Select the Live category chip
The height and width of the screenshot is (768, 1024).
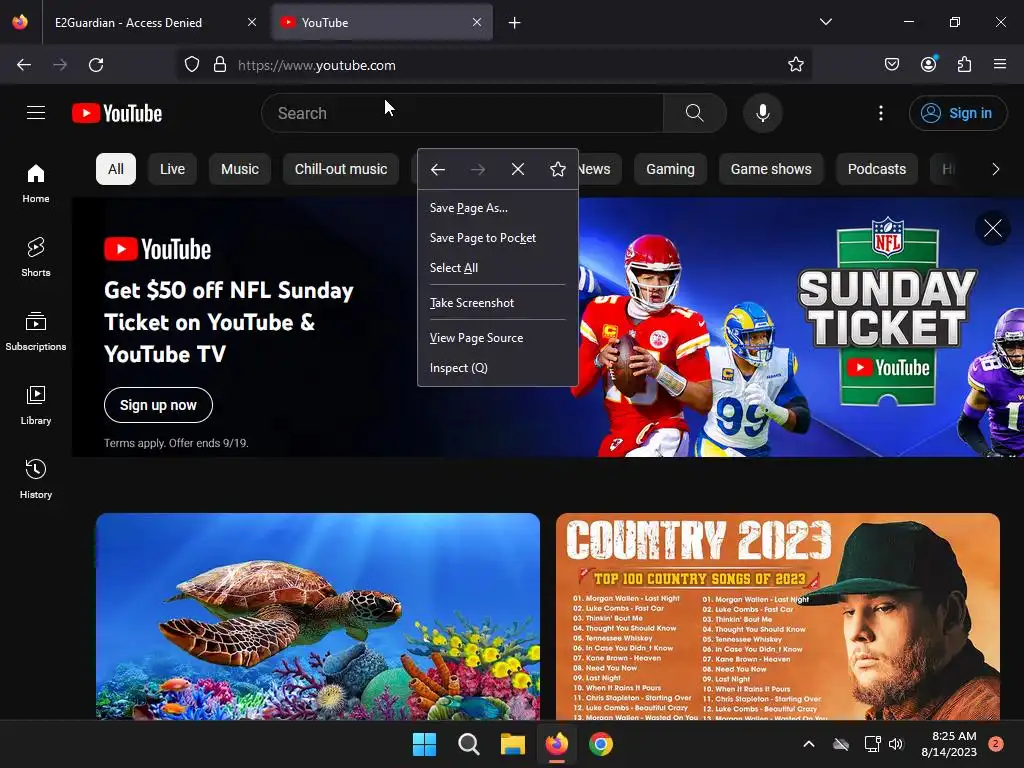point(172,169)
